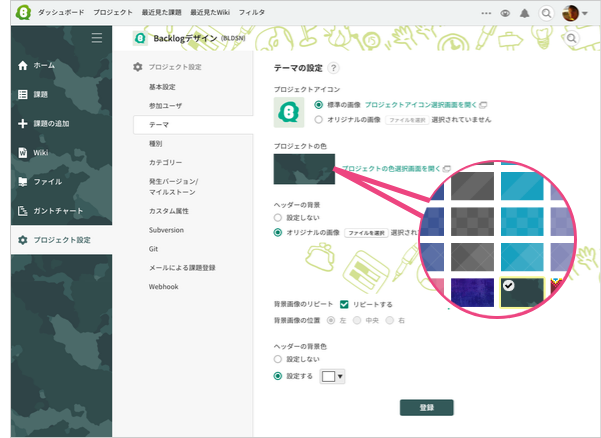601x438 pixels.
Task: Open プロジェクト in top navigation
Action: pos(113,13)
